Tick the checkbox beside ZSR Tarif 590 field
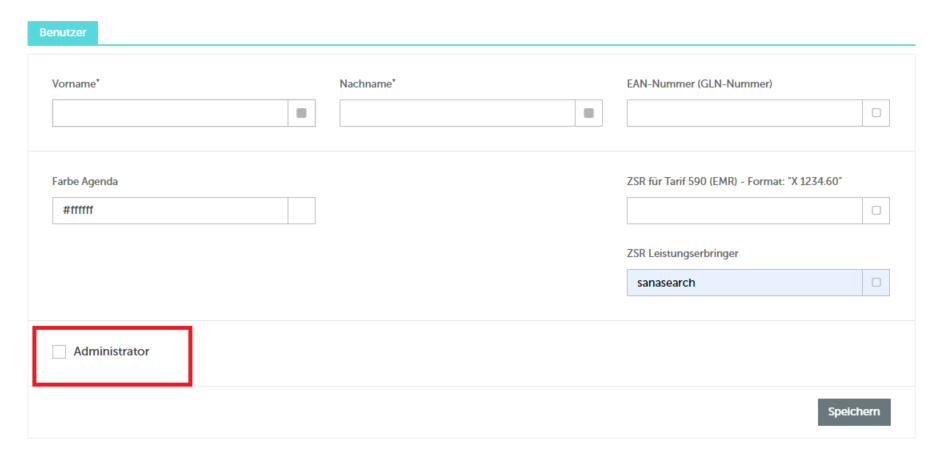Viewport: 934px width, 449px height. tap(876, 210)
